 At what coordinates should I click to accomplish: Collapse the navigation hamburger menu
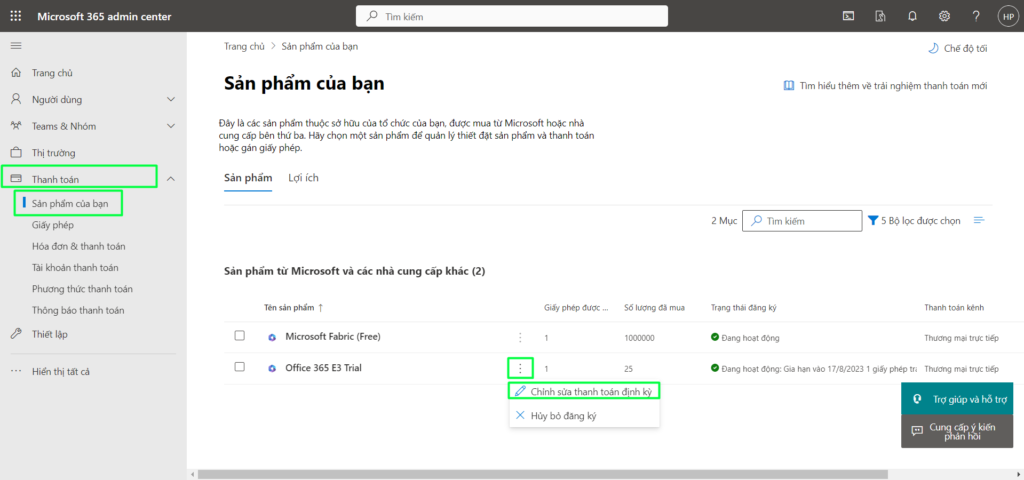(16, 46)
